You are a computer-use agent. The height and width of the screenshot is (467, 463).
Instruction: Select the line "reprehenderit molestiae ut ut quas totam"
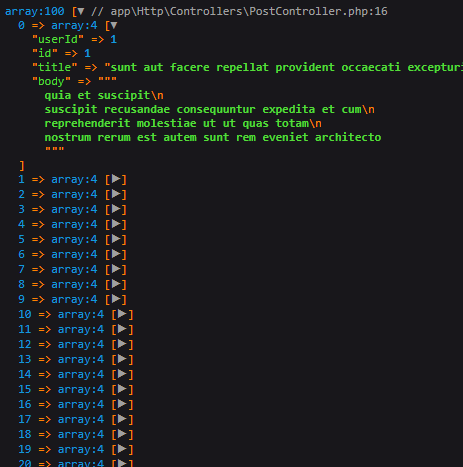click(x=177, y=123)
